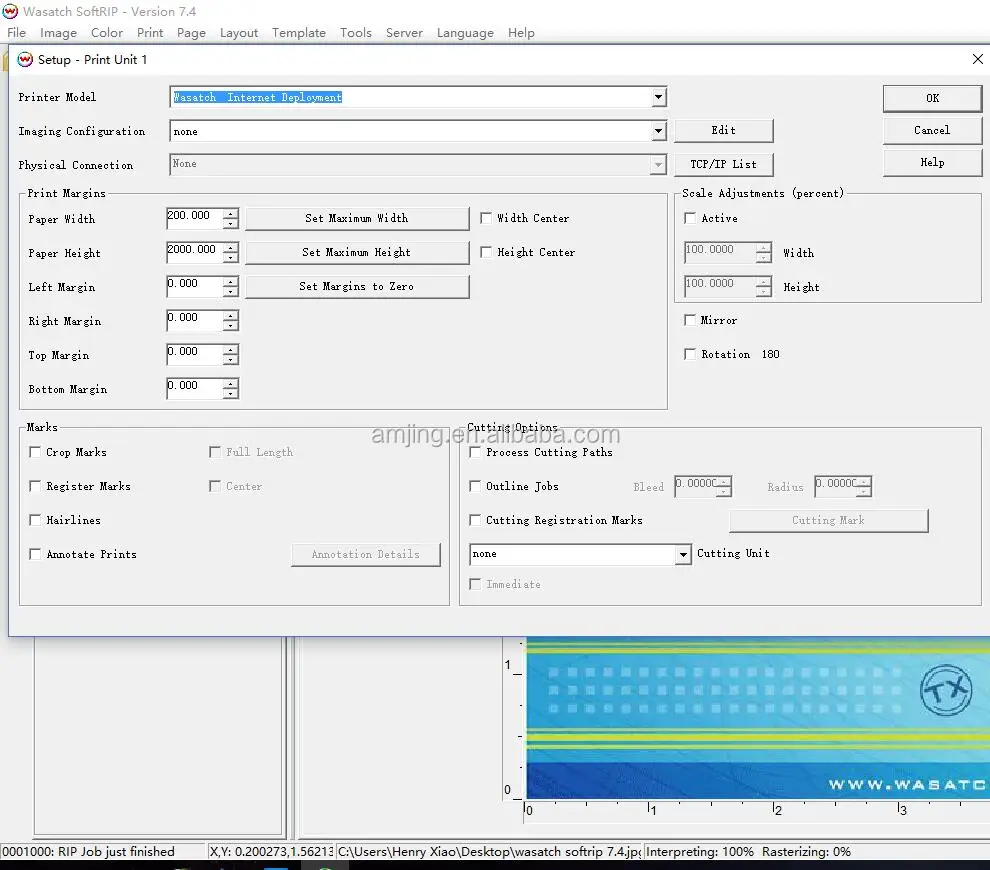The image size is (990, 870).
Task: Click the Wasatch logo icon in dialog title
Action: [x=25, y=60]
